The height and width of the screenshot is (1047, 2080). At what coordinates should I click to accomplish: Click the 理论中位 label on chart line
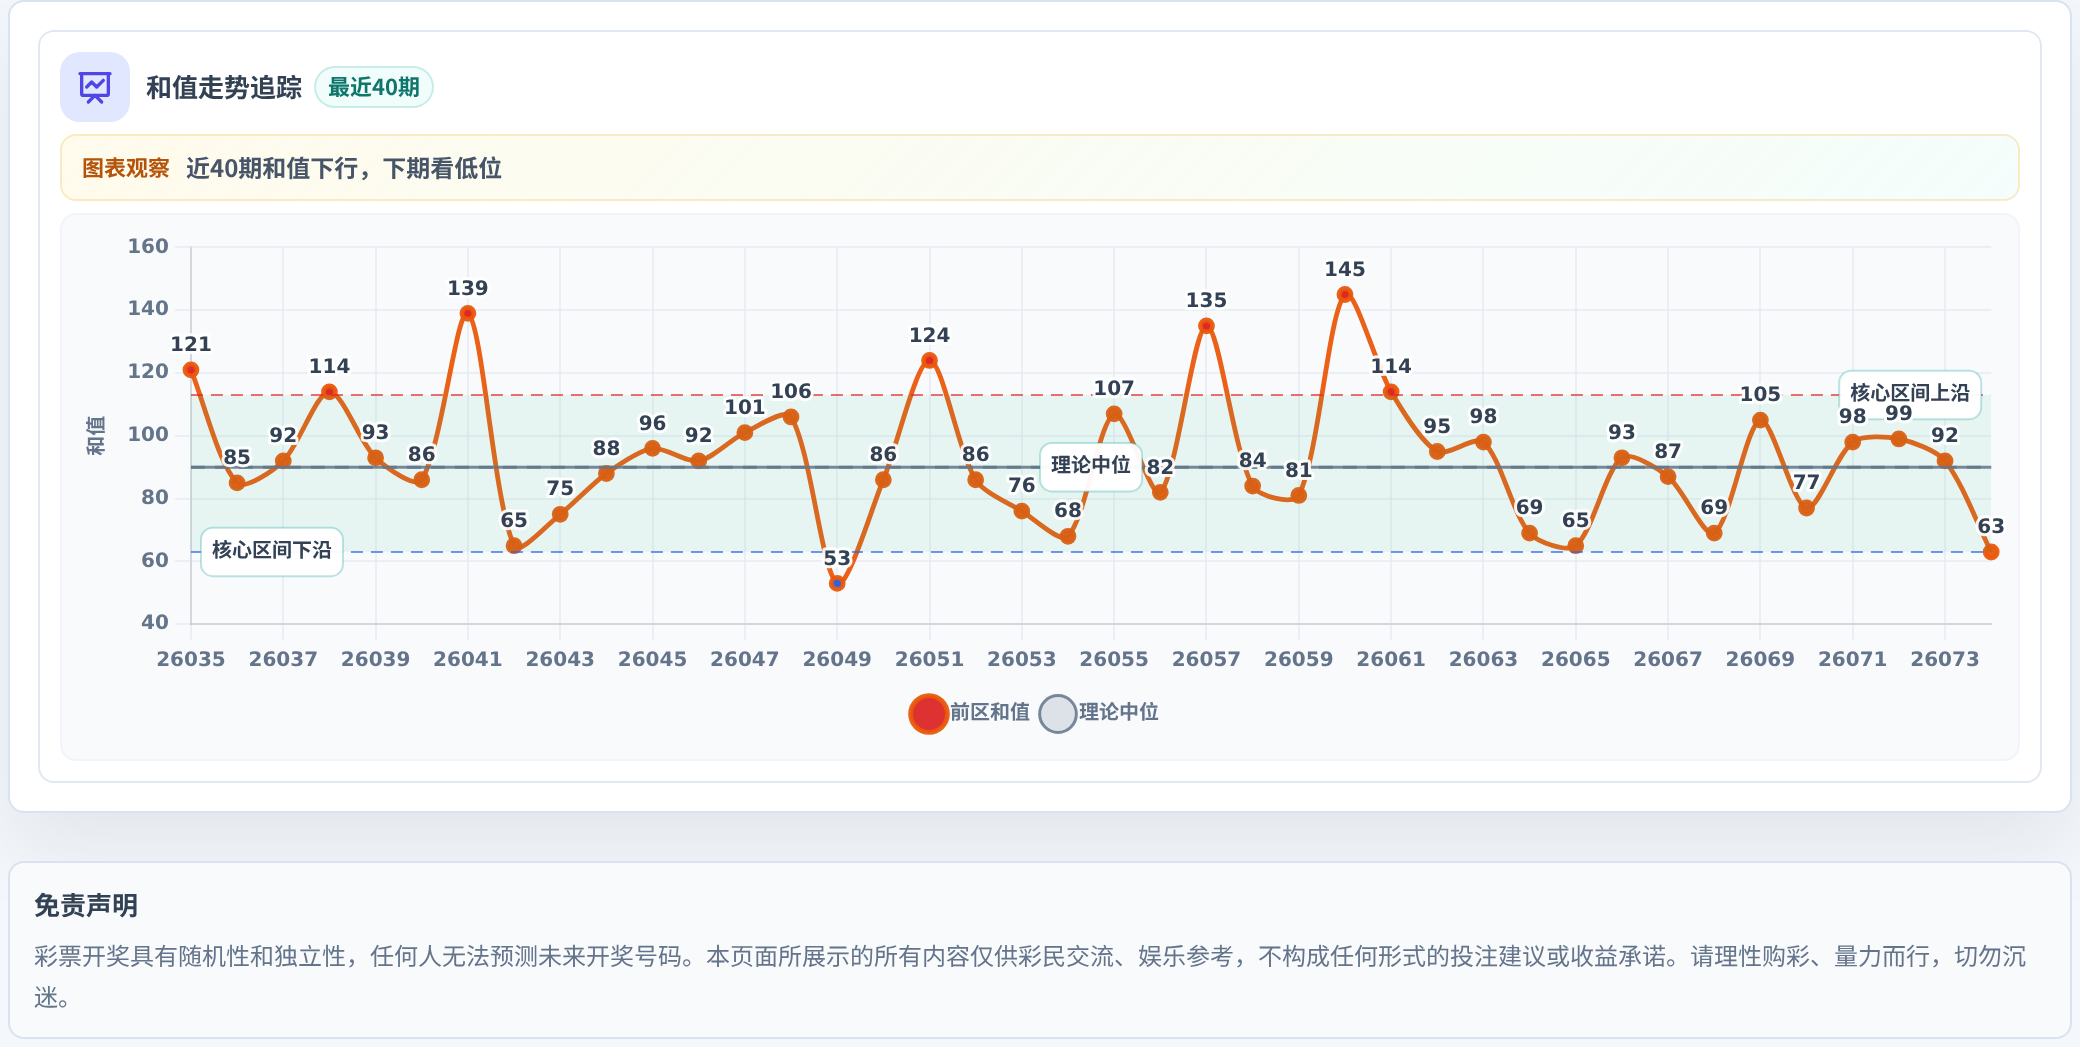pos(1091,466)
